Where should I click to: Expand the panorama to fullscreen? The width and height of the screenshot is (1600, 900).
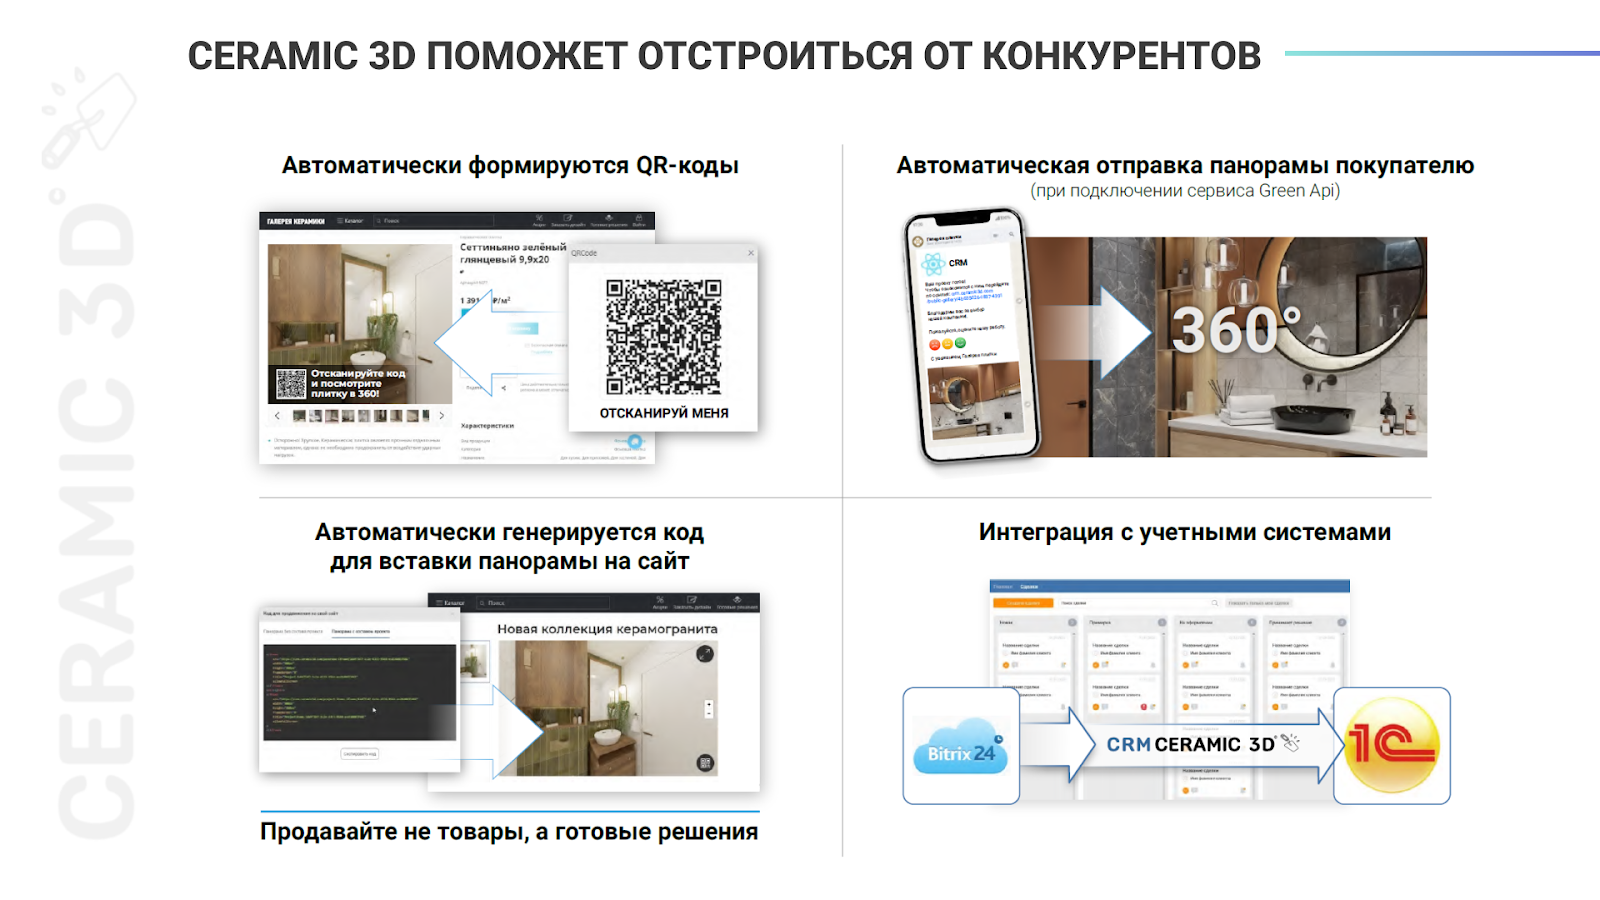pos(705,653)
